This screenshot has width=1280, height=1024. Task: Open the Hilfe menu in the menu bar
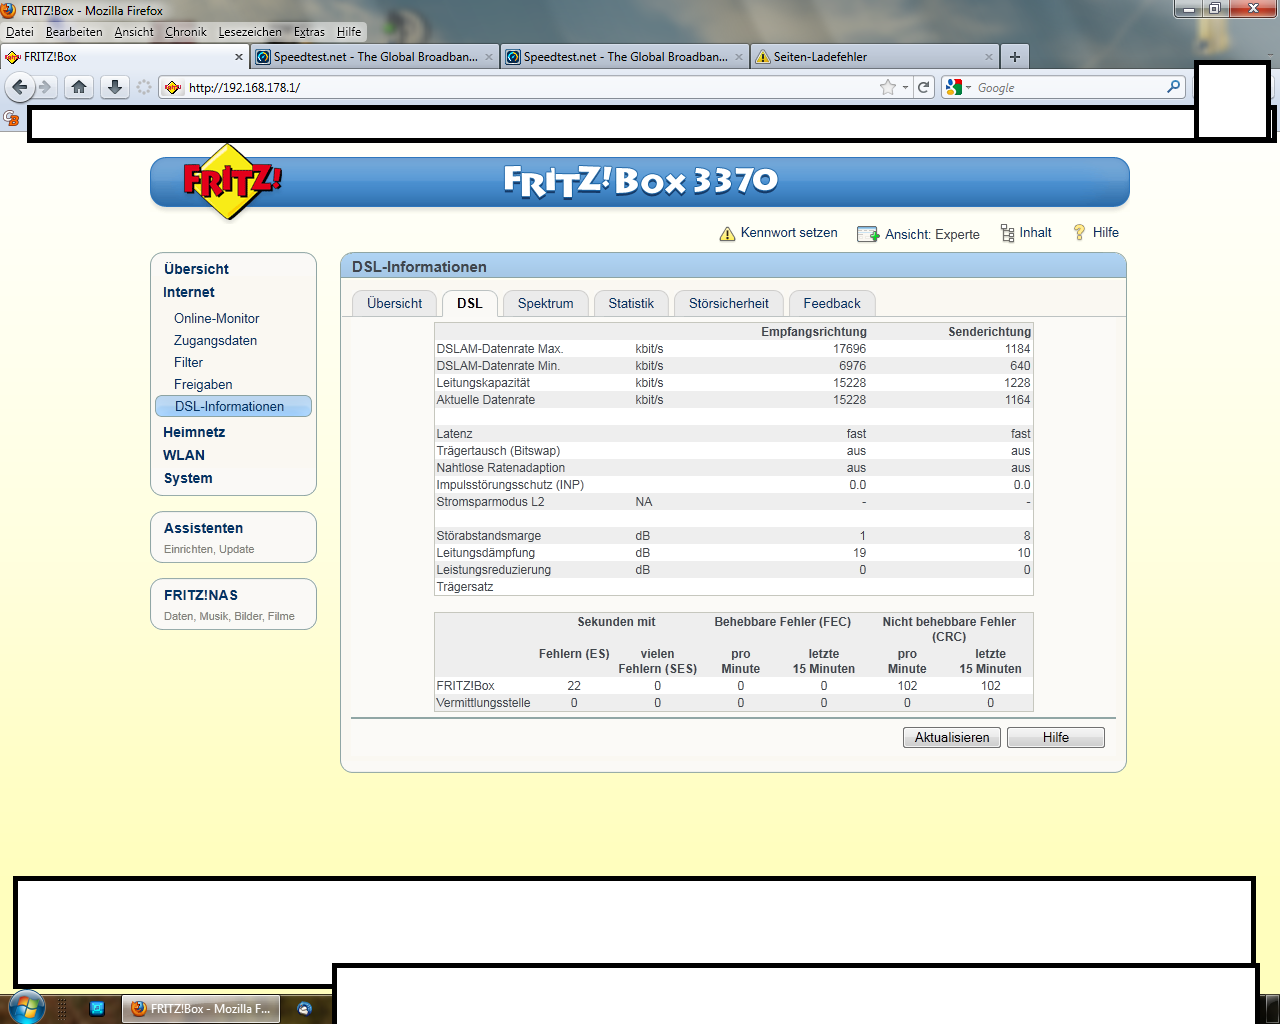349,32
